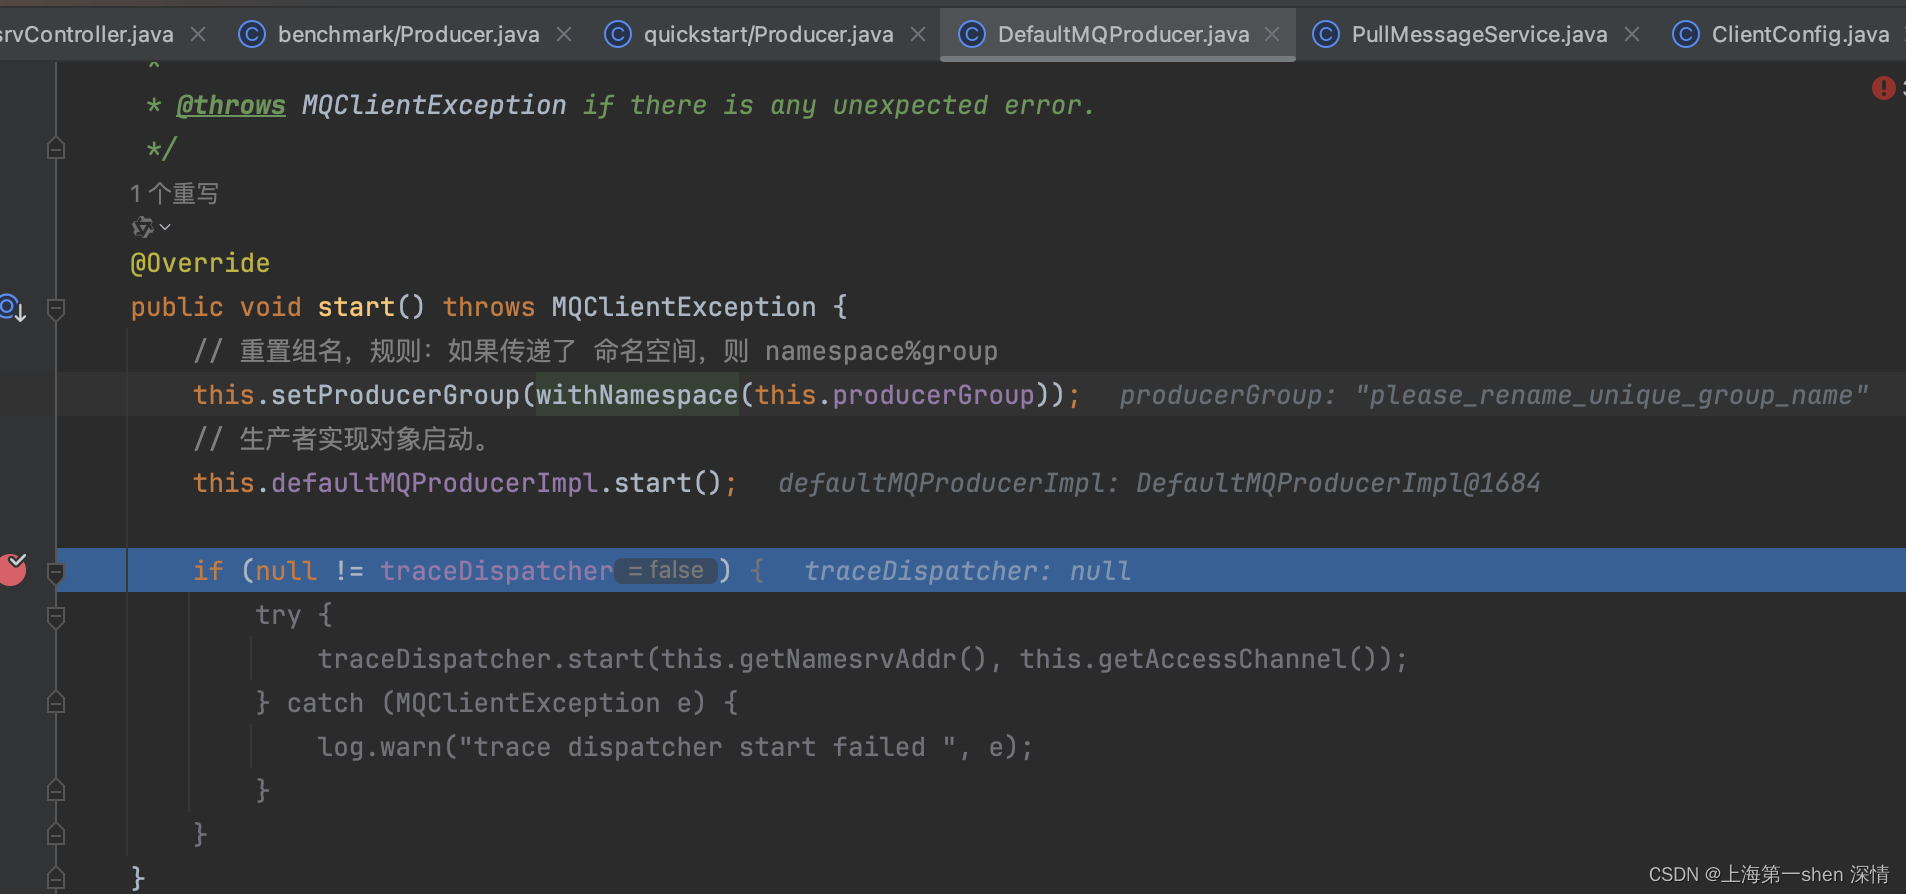Collapse the catch block fold marker
Viewport: 1906px width, 894px height.
(x=56, y=703)
